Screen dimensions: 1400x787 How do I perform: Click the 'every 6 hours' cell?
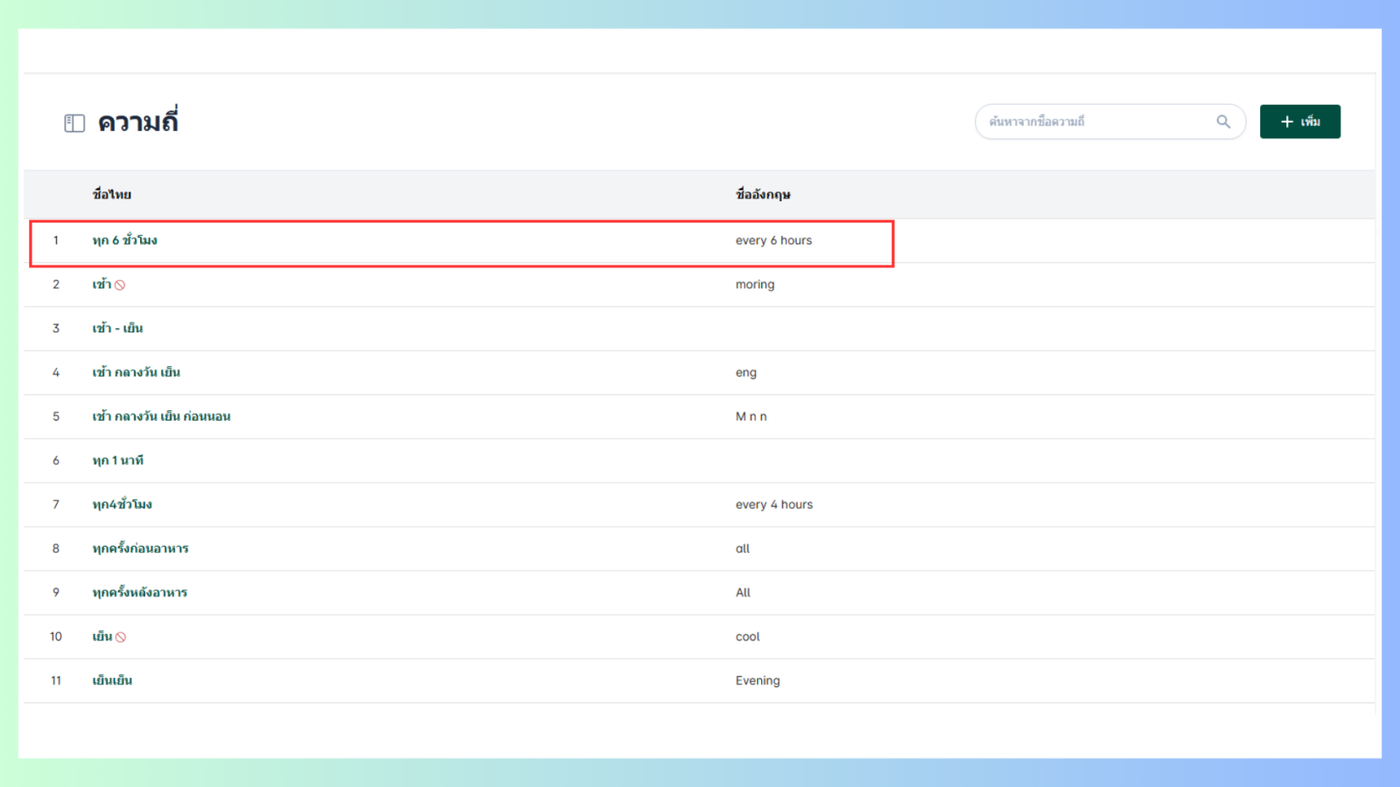point(774,240)
